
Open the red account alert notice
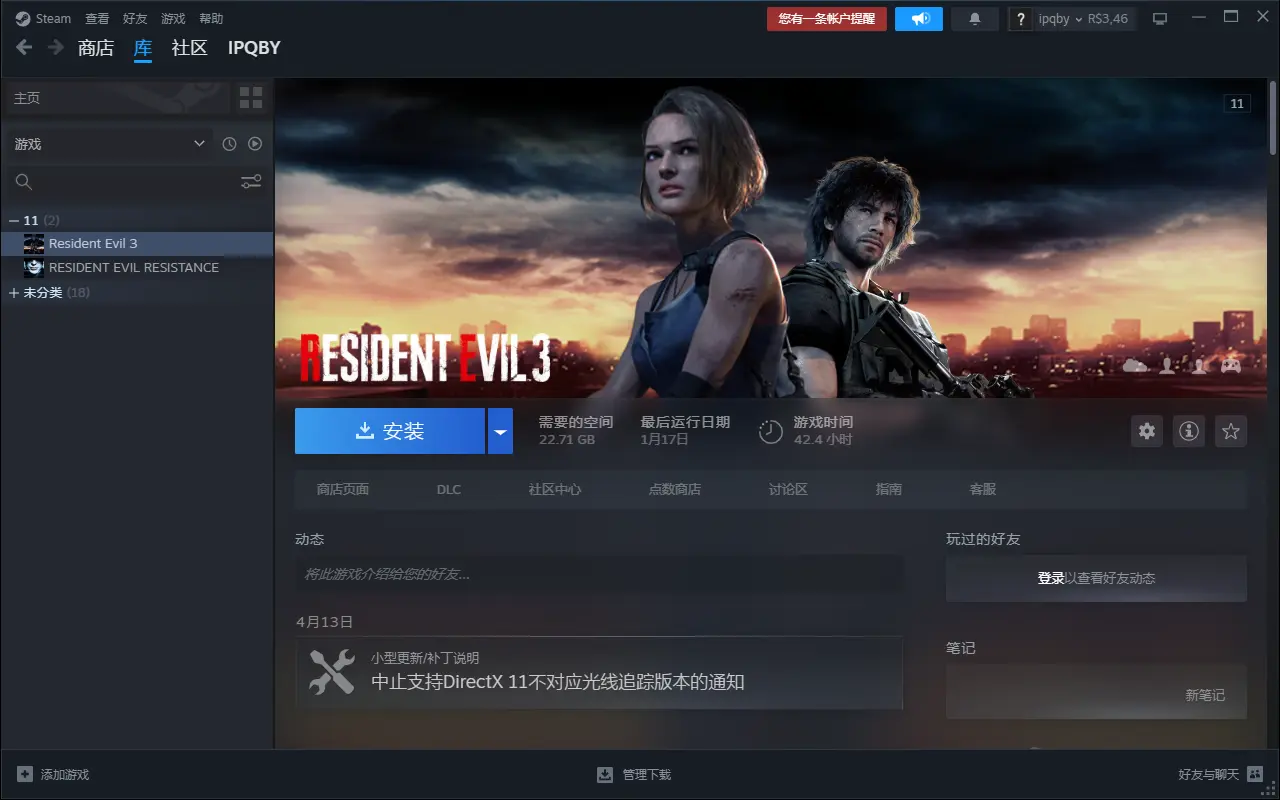[827, 19]
